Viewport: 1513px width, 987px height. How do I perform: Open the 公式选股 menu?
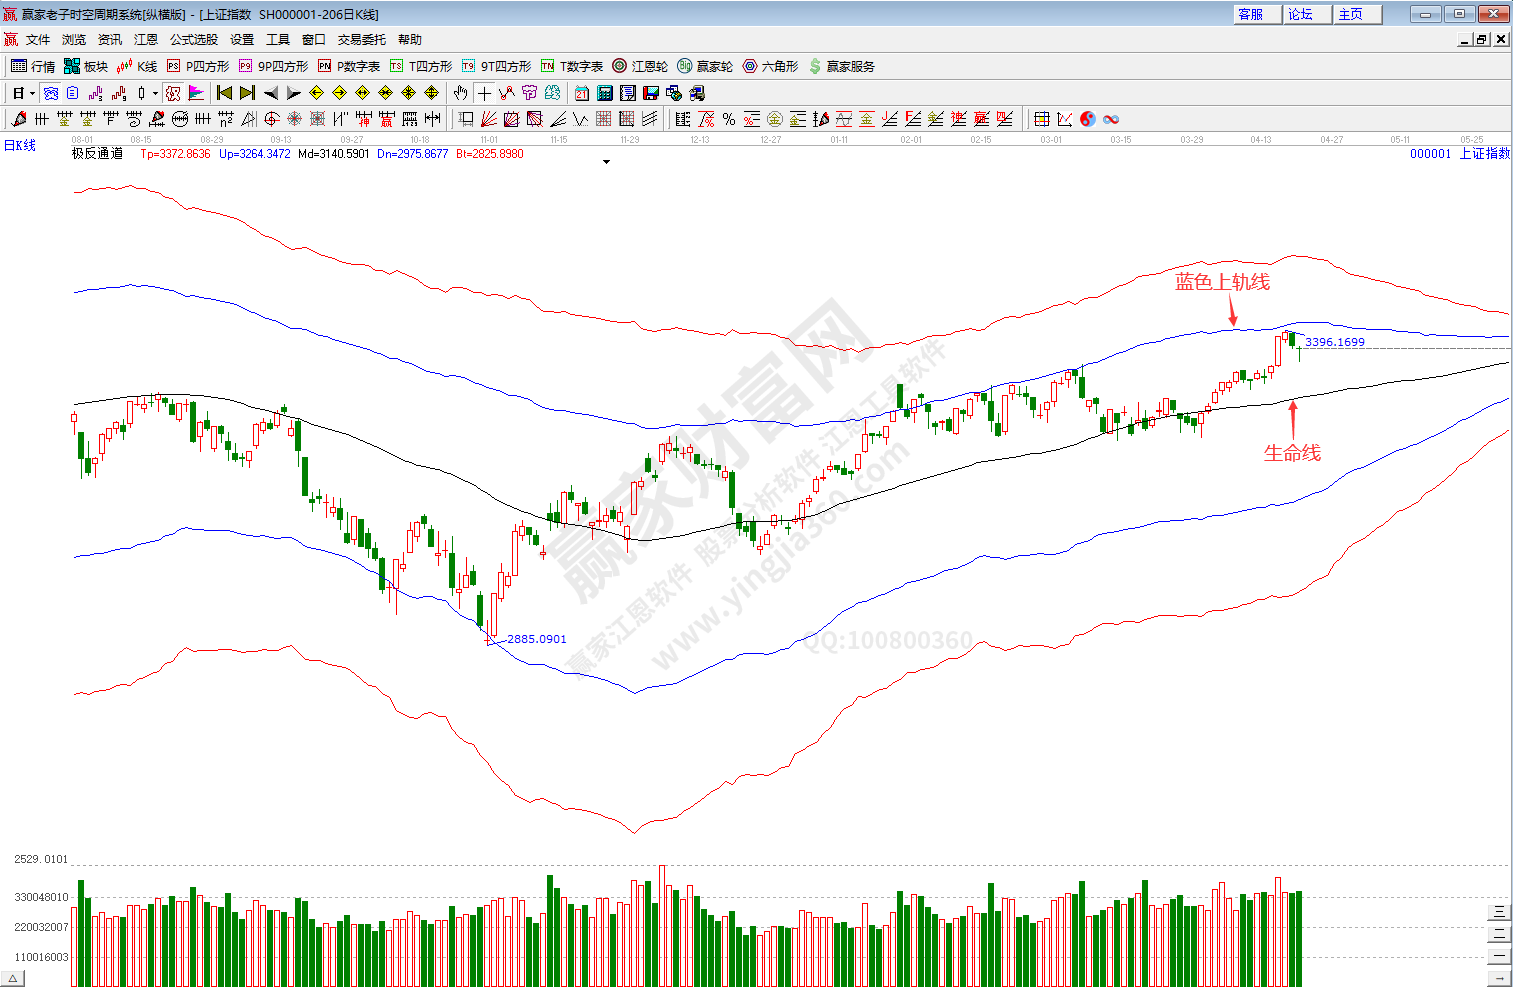coord(193,40)
